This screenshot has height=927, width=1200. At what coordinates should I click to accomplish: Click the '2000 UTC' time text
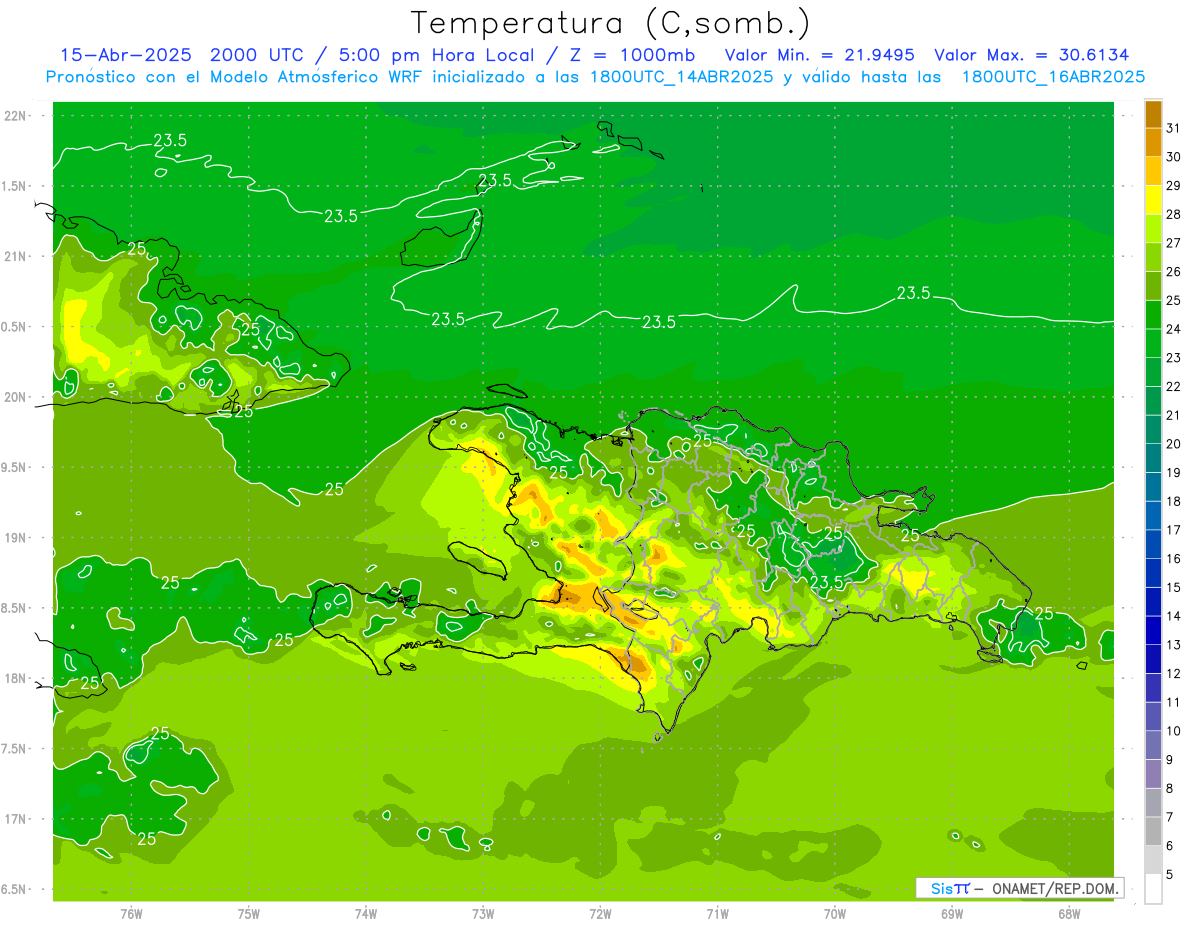pyautogui.click(x=256, y=55)
